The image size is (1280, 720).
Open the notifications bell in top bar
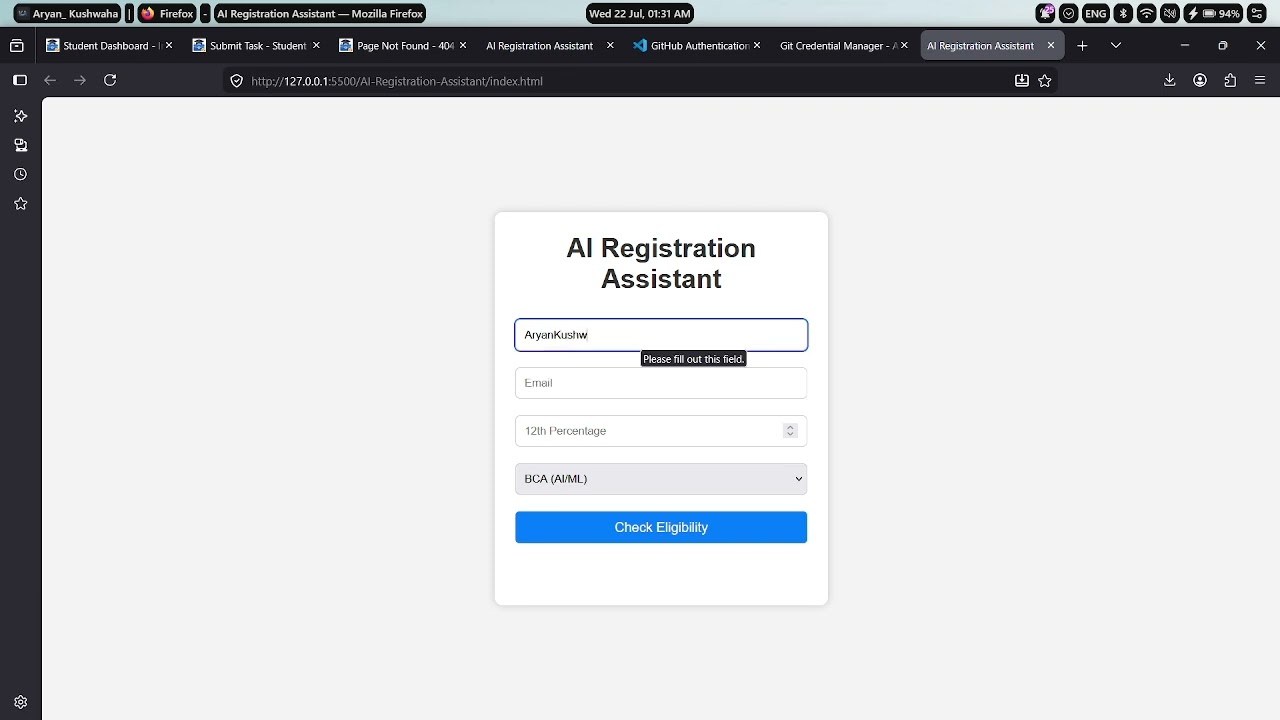tap(1046, 14)
